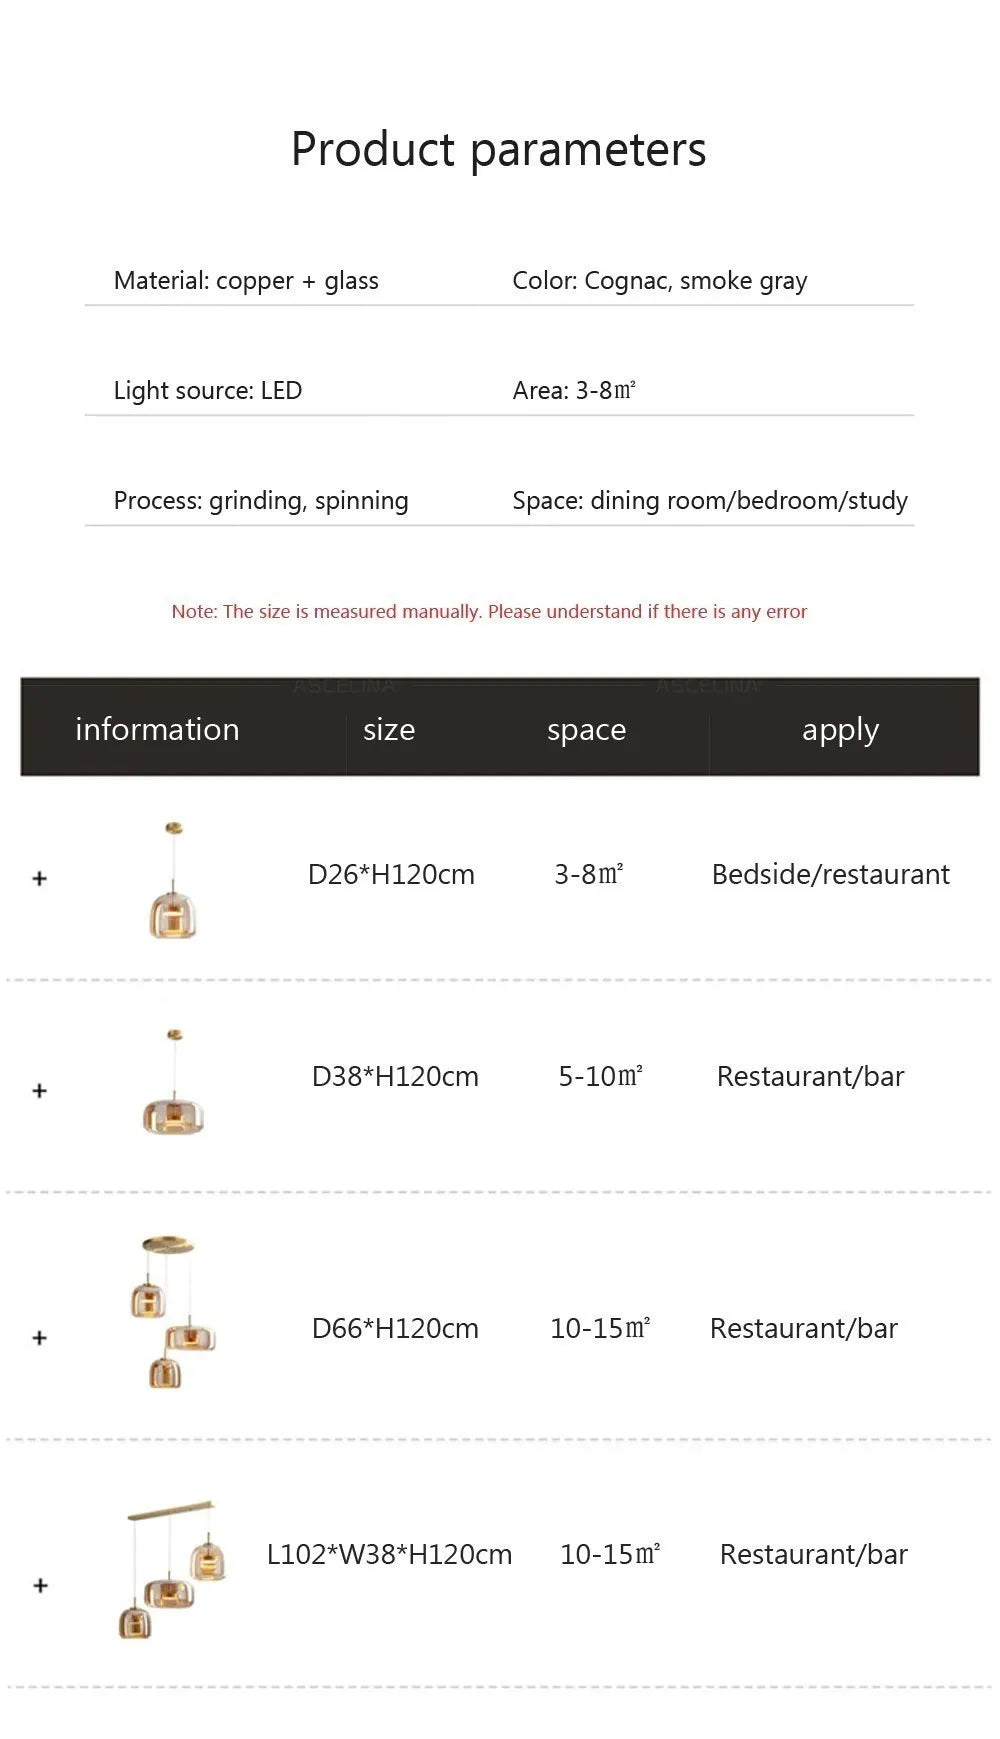1000x1739 pixels.
Task: Expand the plus sign beside L102*W38*H120cm row
Action: point(40,1585)
